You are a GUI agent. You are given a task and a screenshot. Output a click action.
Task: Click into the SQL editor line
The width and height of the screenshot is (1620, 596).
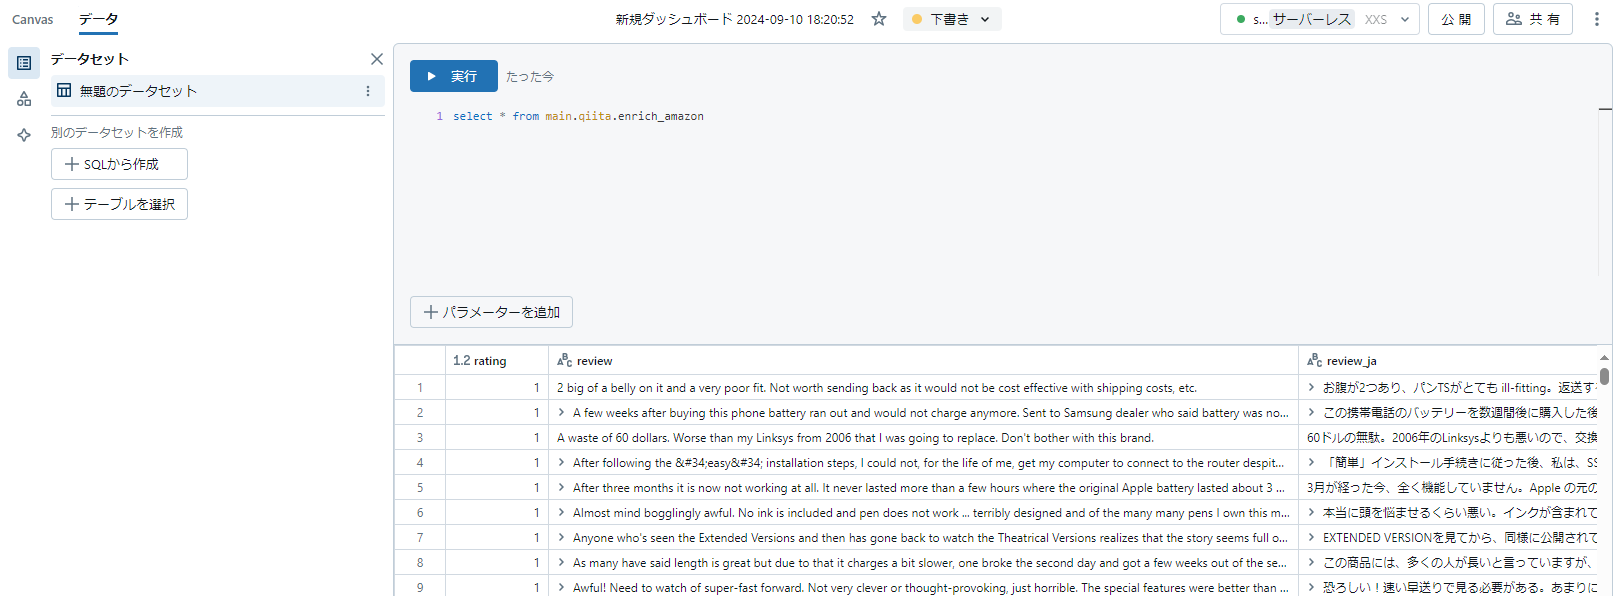(578, 116)
